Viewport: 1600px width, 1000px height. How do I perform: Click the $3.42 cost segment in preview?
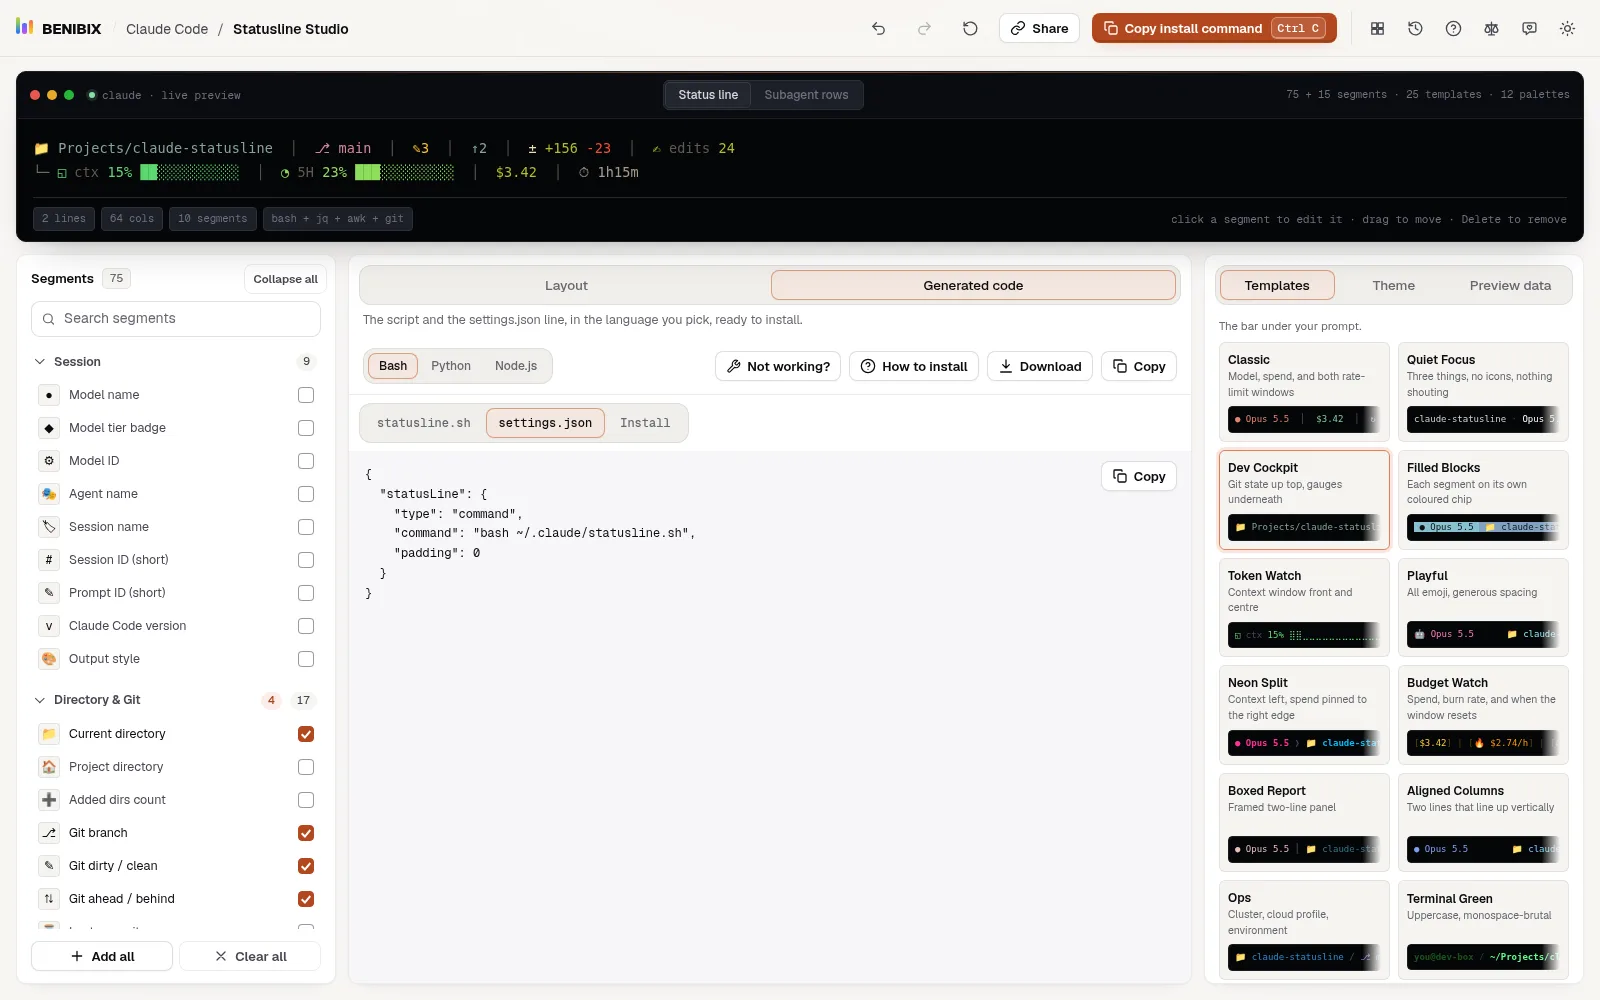pos(516,172)
